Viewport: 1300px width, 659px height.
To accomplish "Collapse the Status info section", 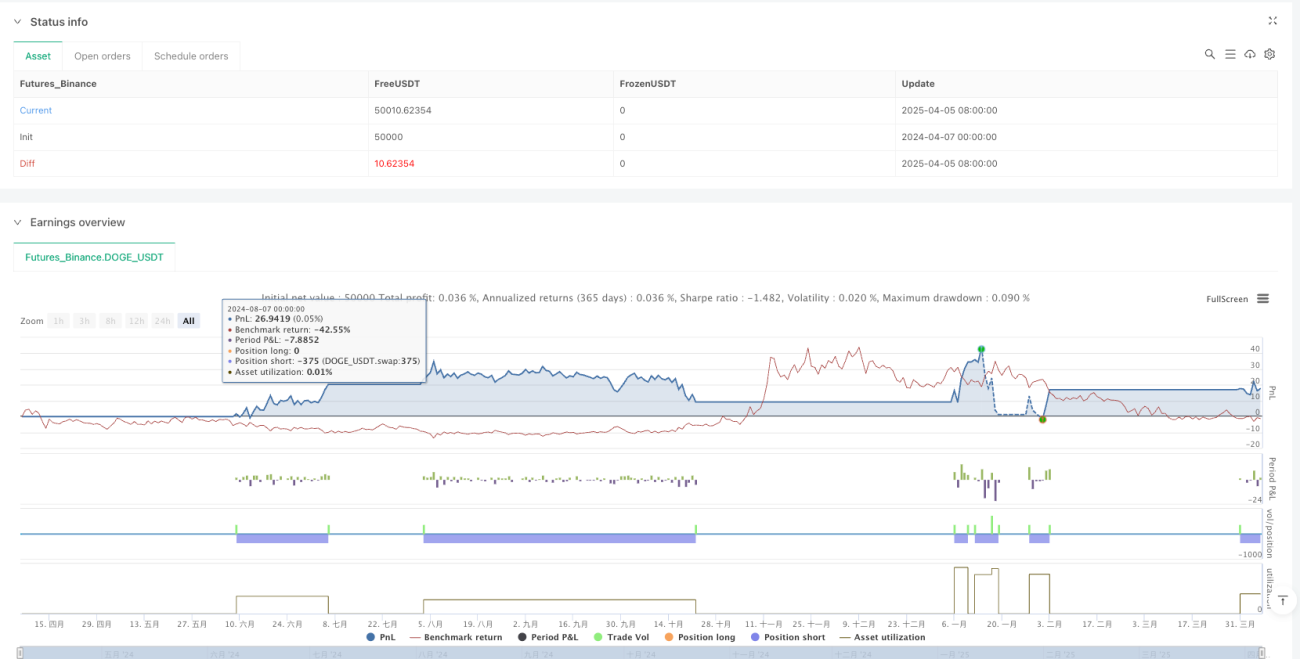I will (x=17, y=22).
